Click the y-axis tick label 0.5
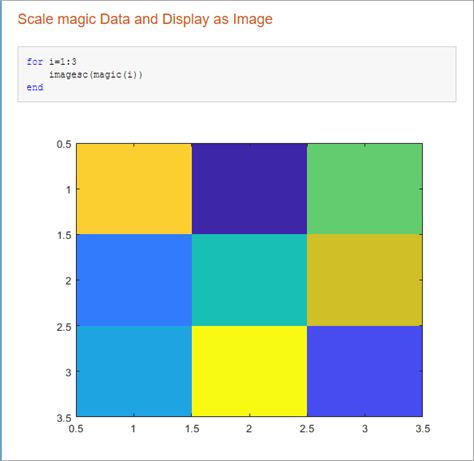The width and height of the screenshot is (474, 461). [64, 144]
